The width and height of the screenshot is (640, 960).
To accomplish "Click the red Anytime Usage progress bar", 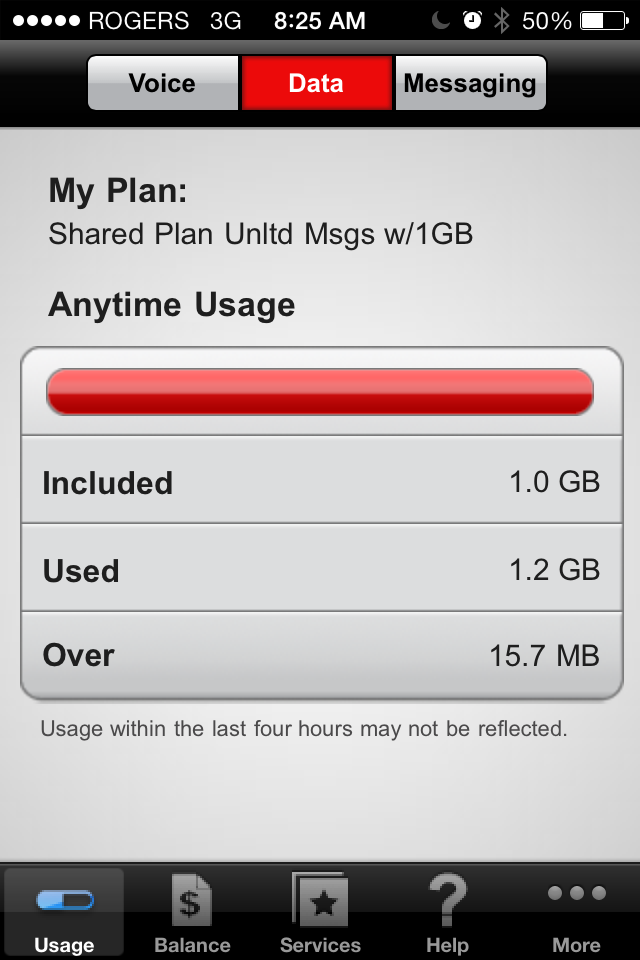I will coord(320,391).
